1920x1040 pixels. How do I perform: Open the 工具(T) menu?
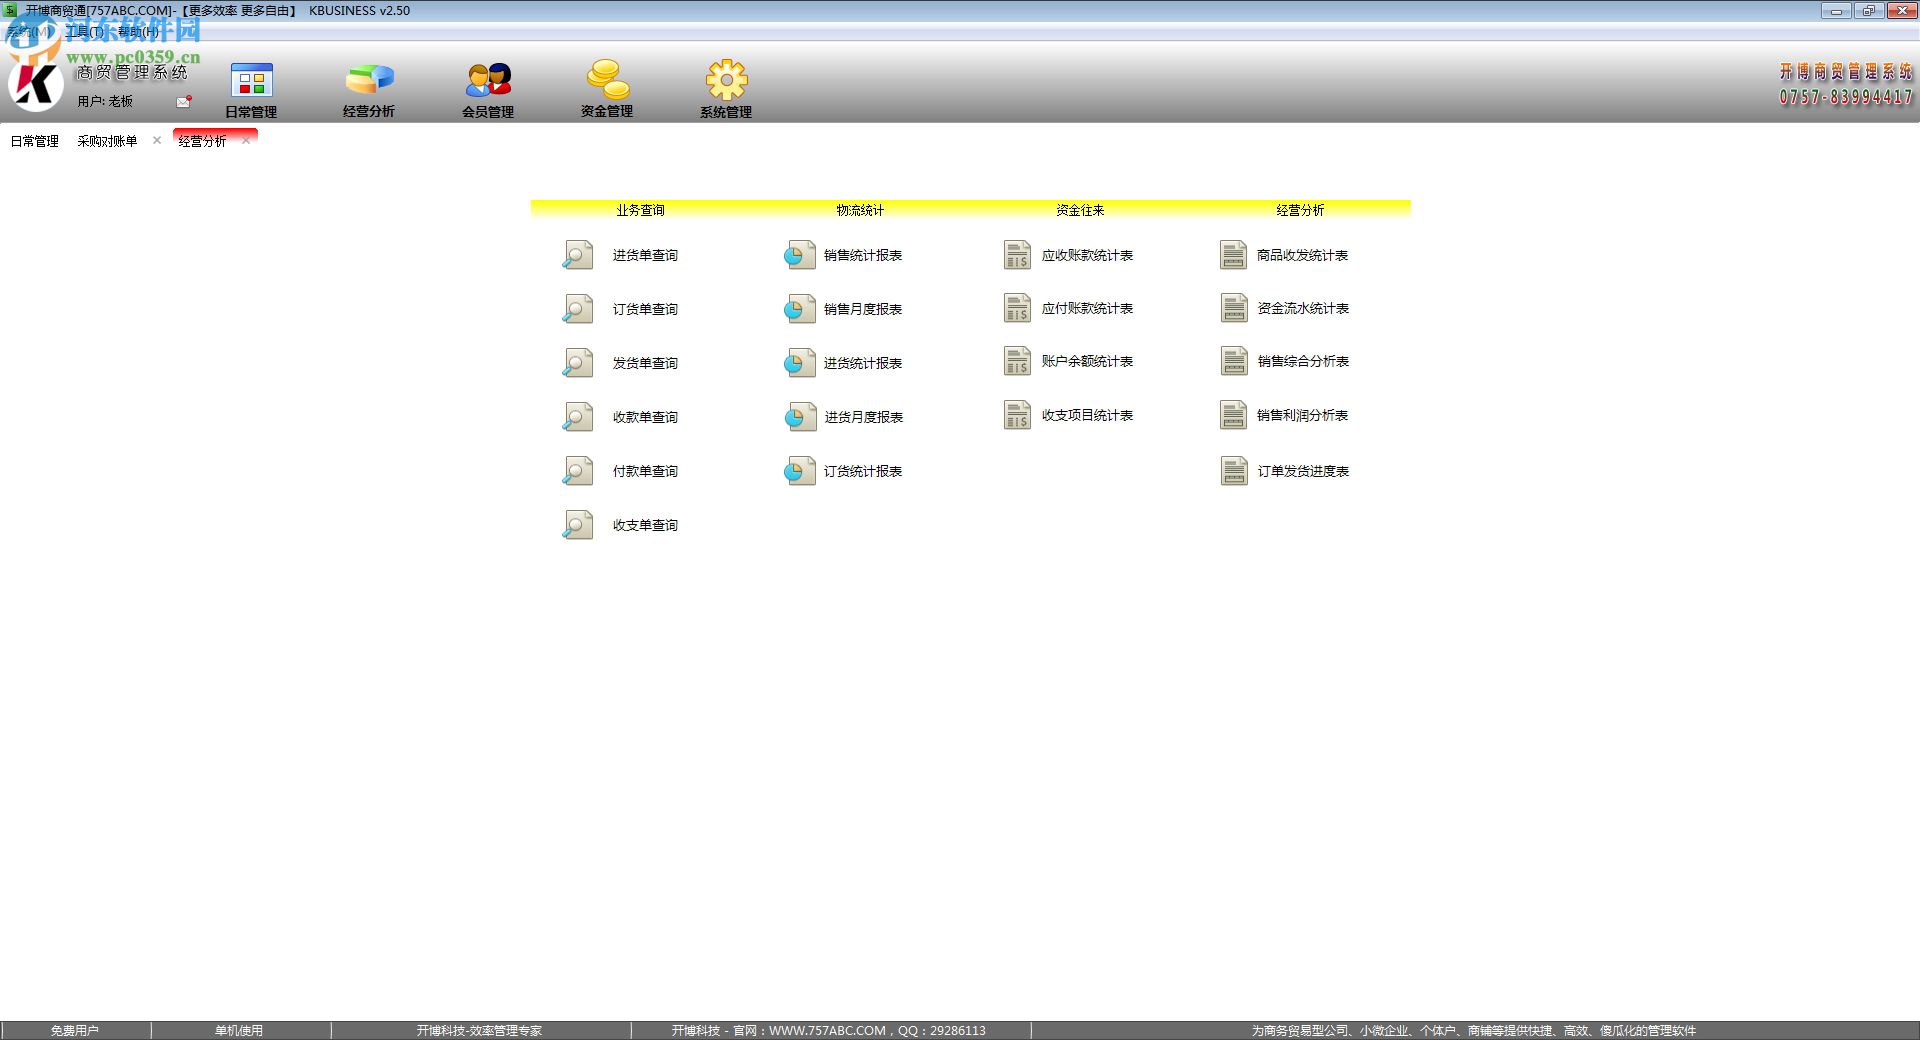coord(84,32)
